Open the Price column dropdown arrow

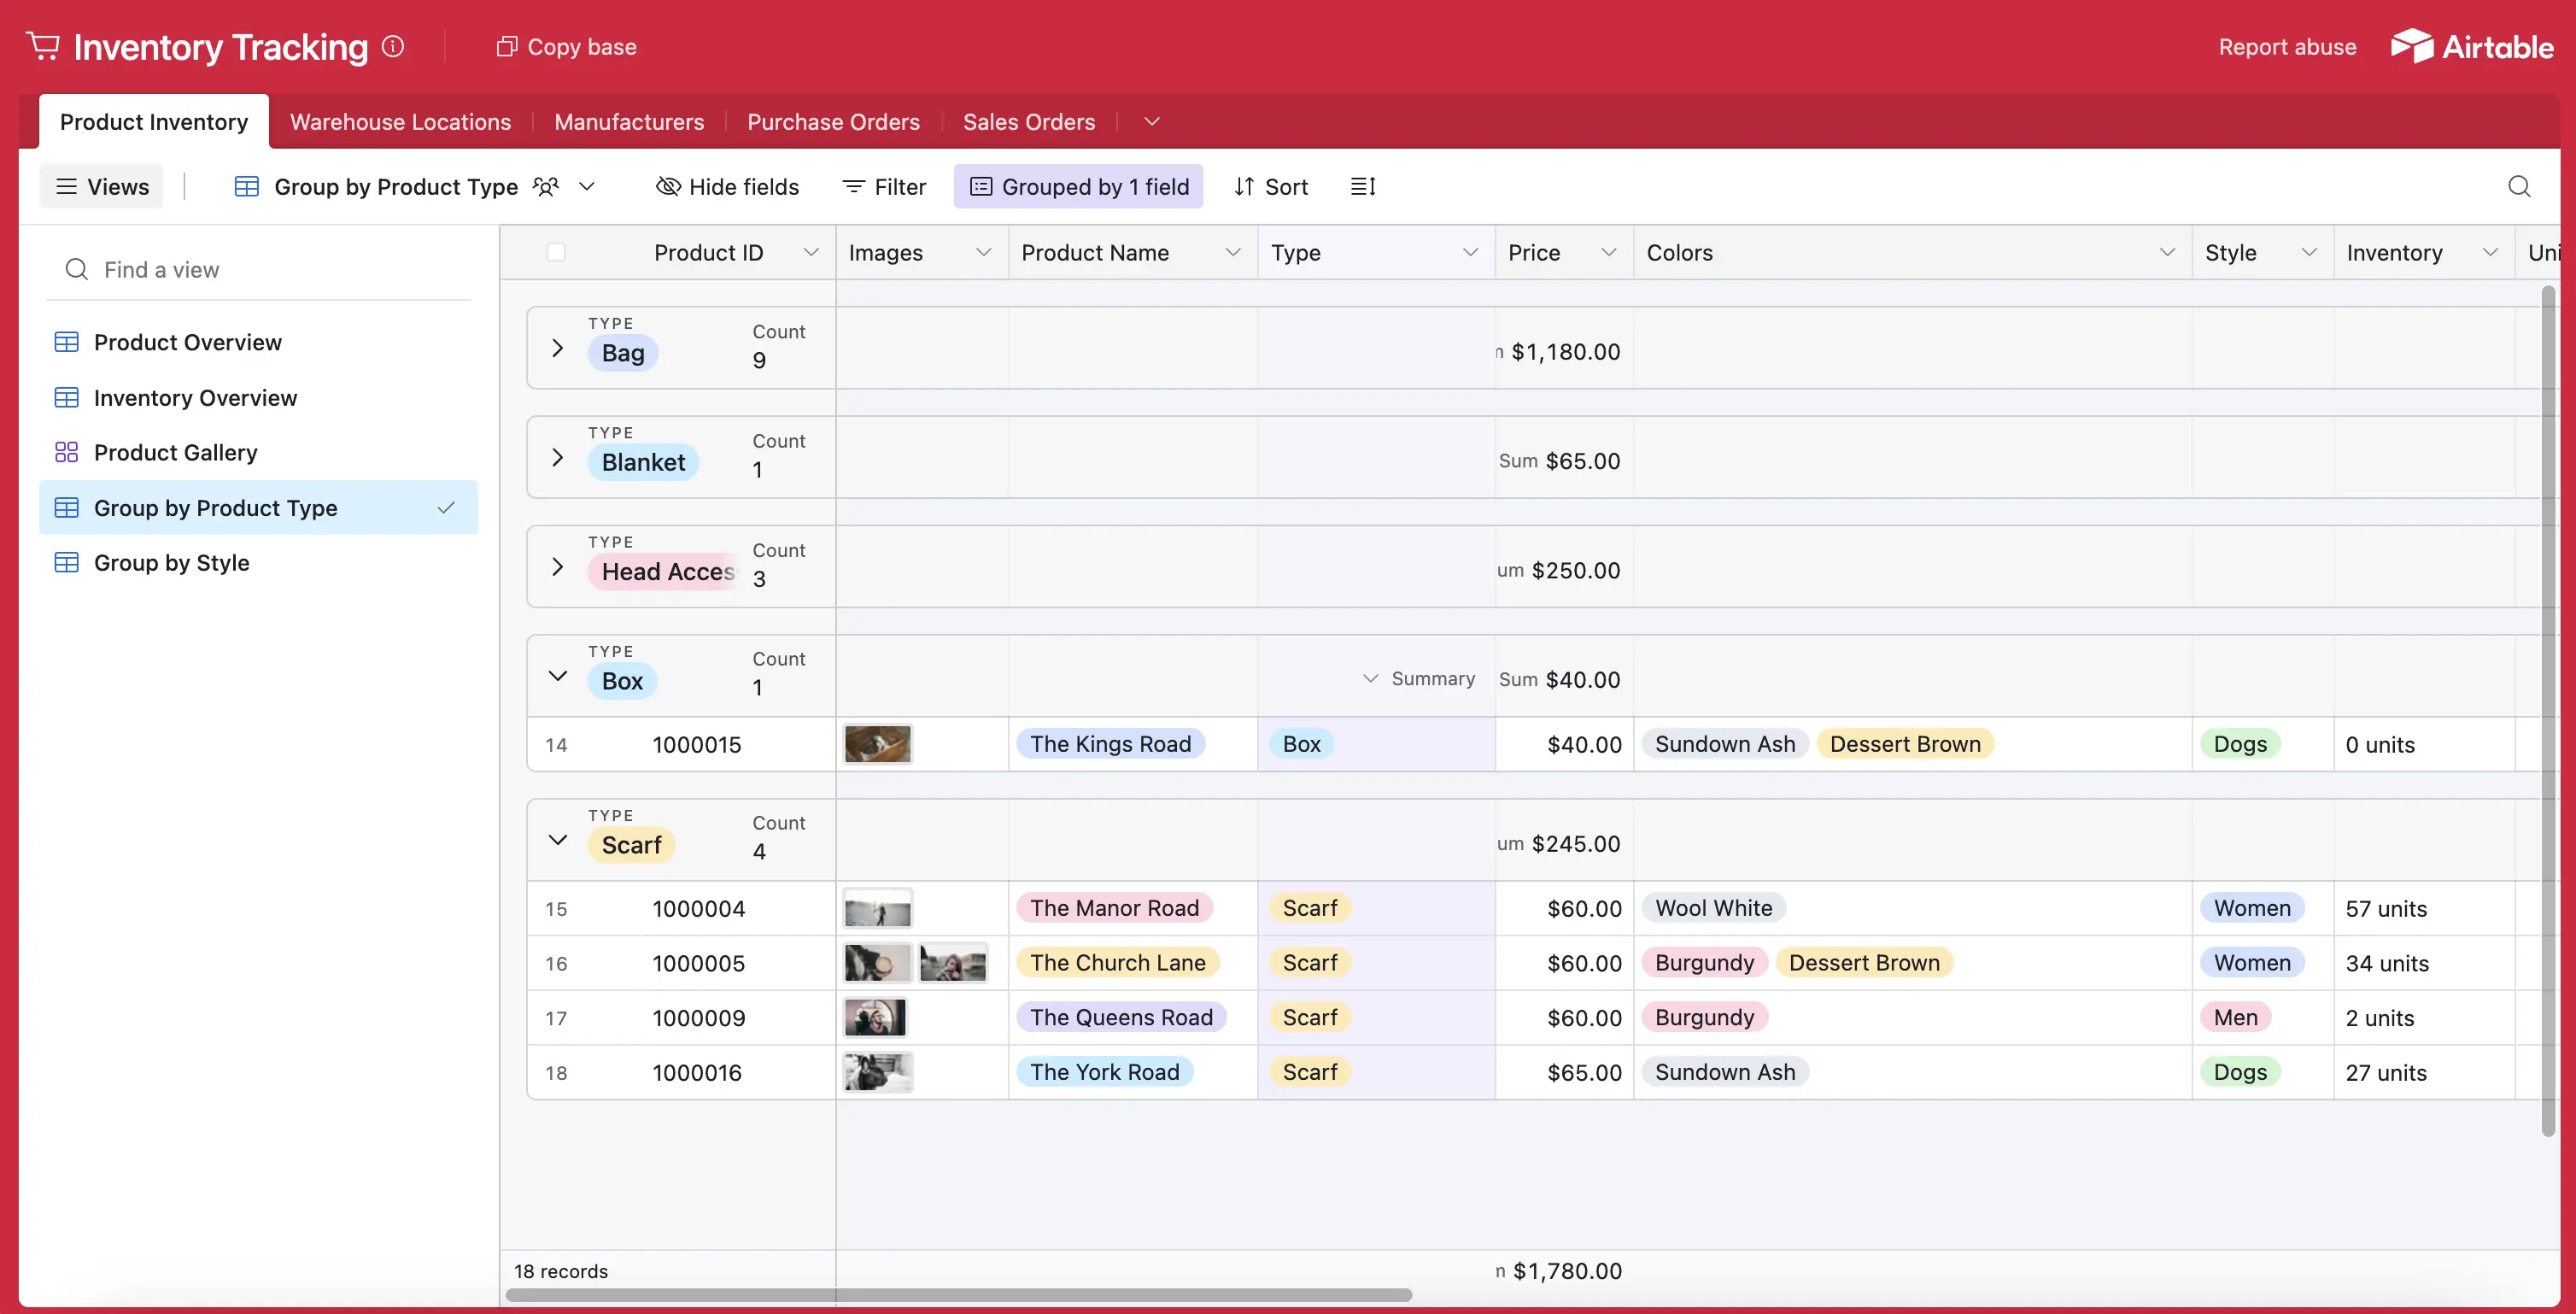tap(1608, 253)
